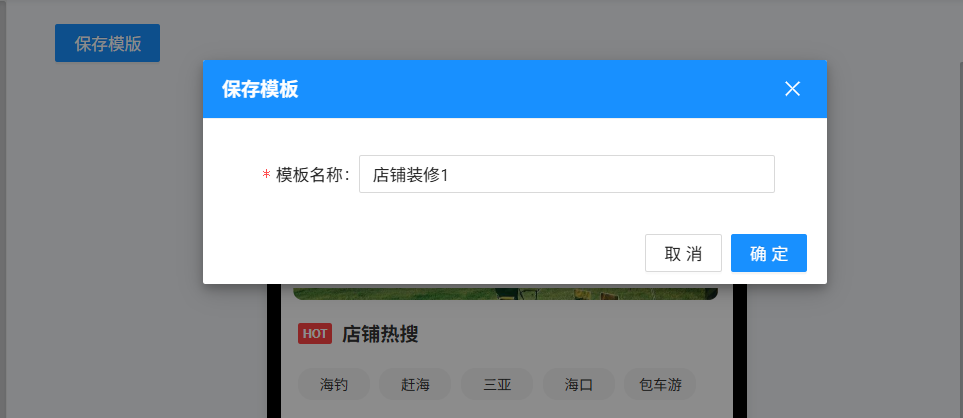The image size is (963, 418).
Task: Click the 保存模板 dialog title
Action: pos(260,90)
